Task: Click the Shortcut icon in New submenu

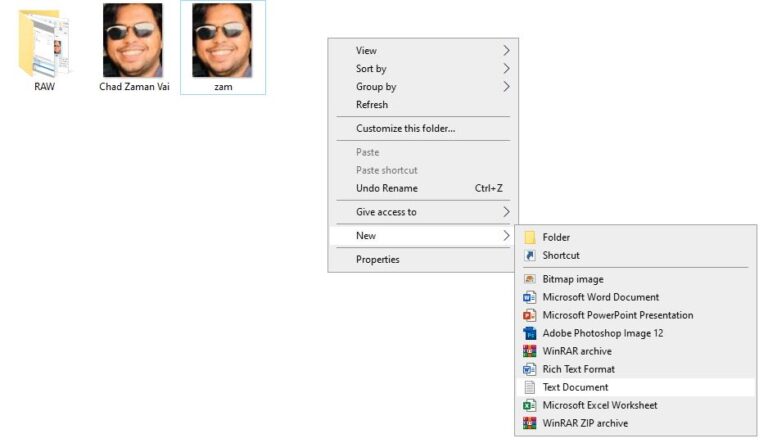Action: [x=529, y=255]
